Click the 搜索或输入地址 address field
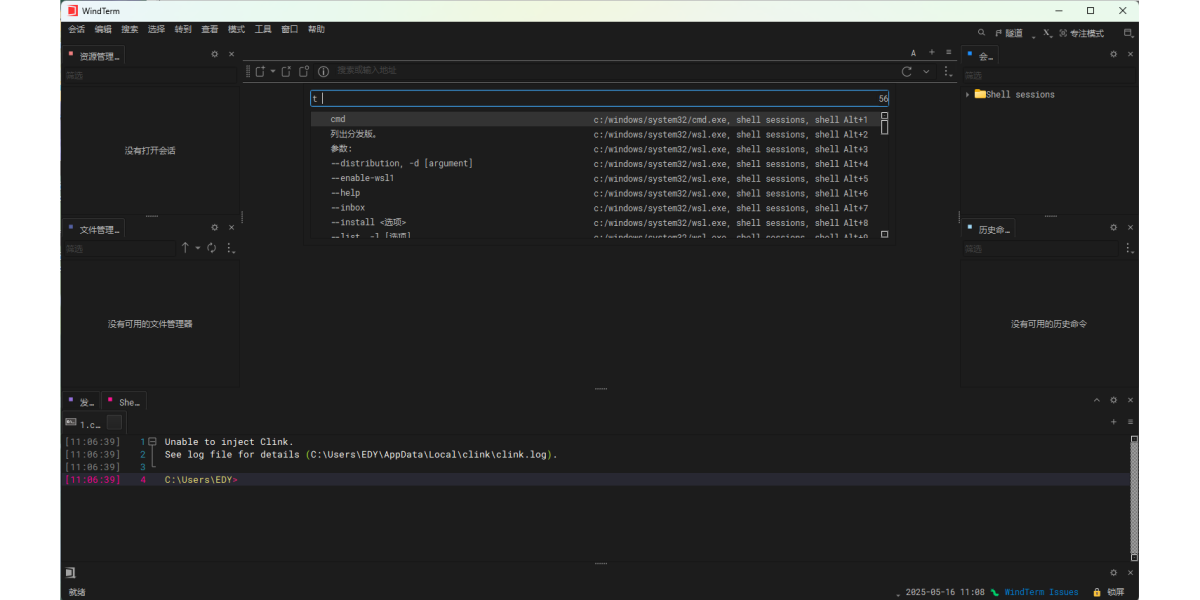This screenshot has height=600, width=1200. 615,71
